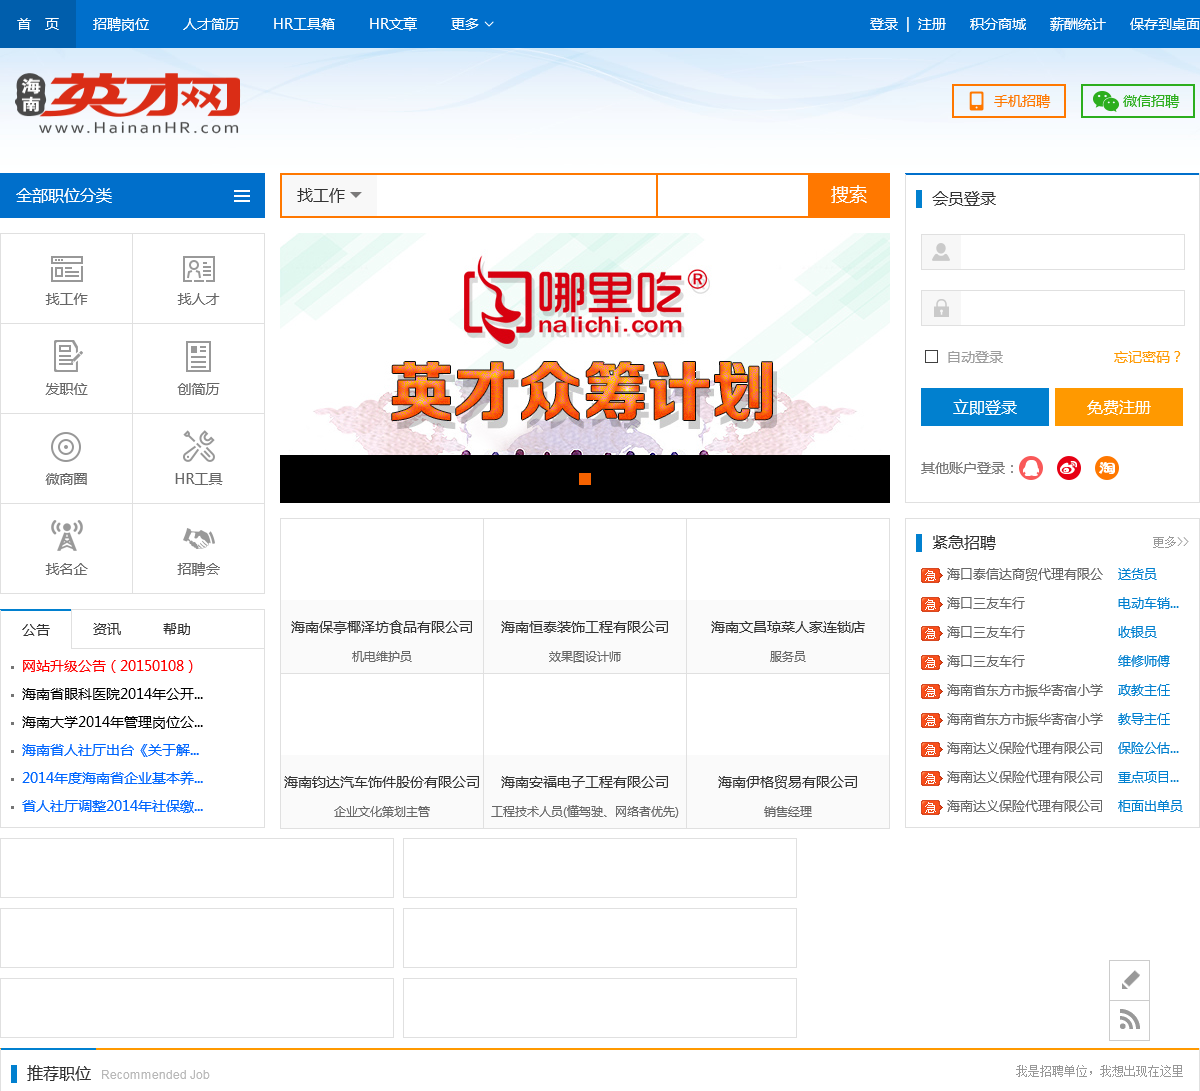1200x1091 pixels.
Task: Open the 送货员 urgent job link
Action: point(1137,574)
